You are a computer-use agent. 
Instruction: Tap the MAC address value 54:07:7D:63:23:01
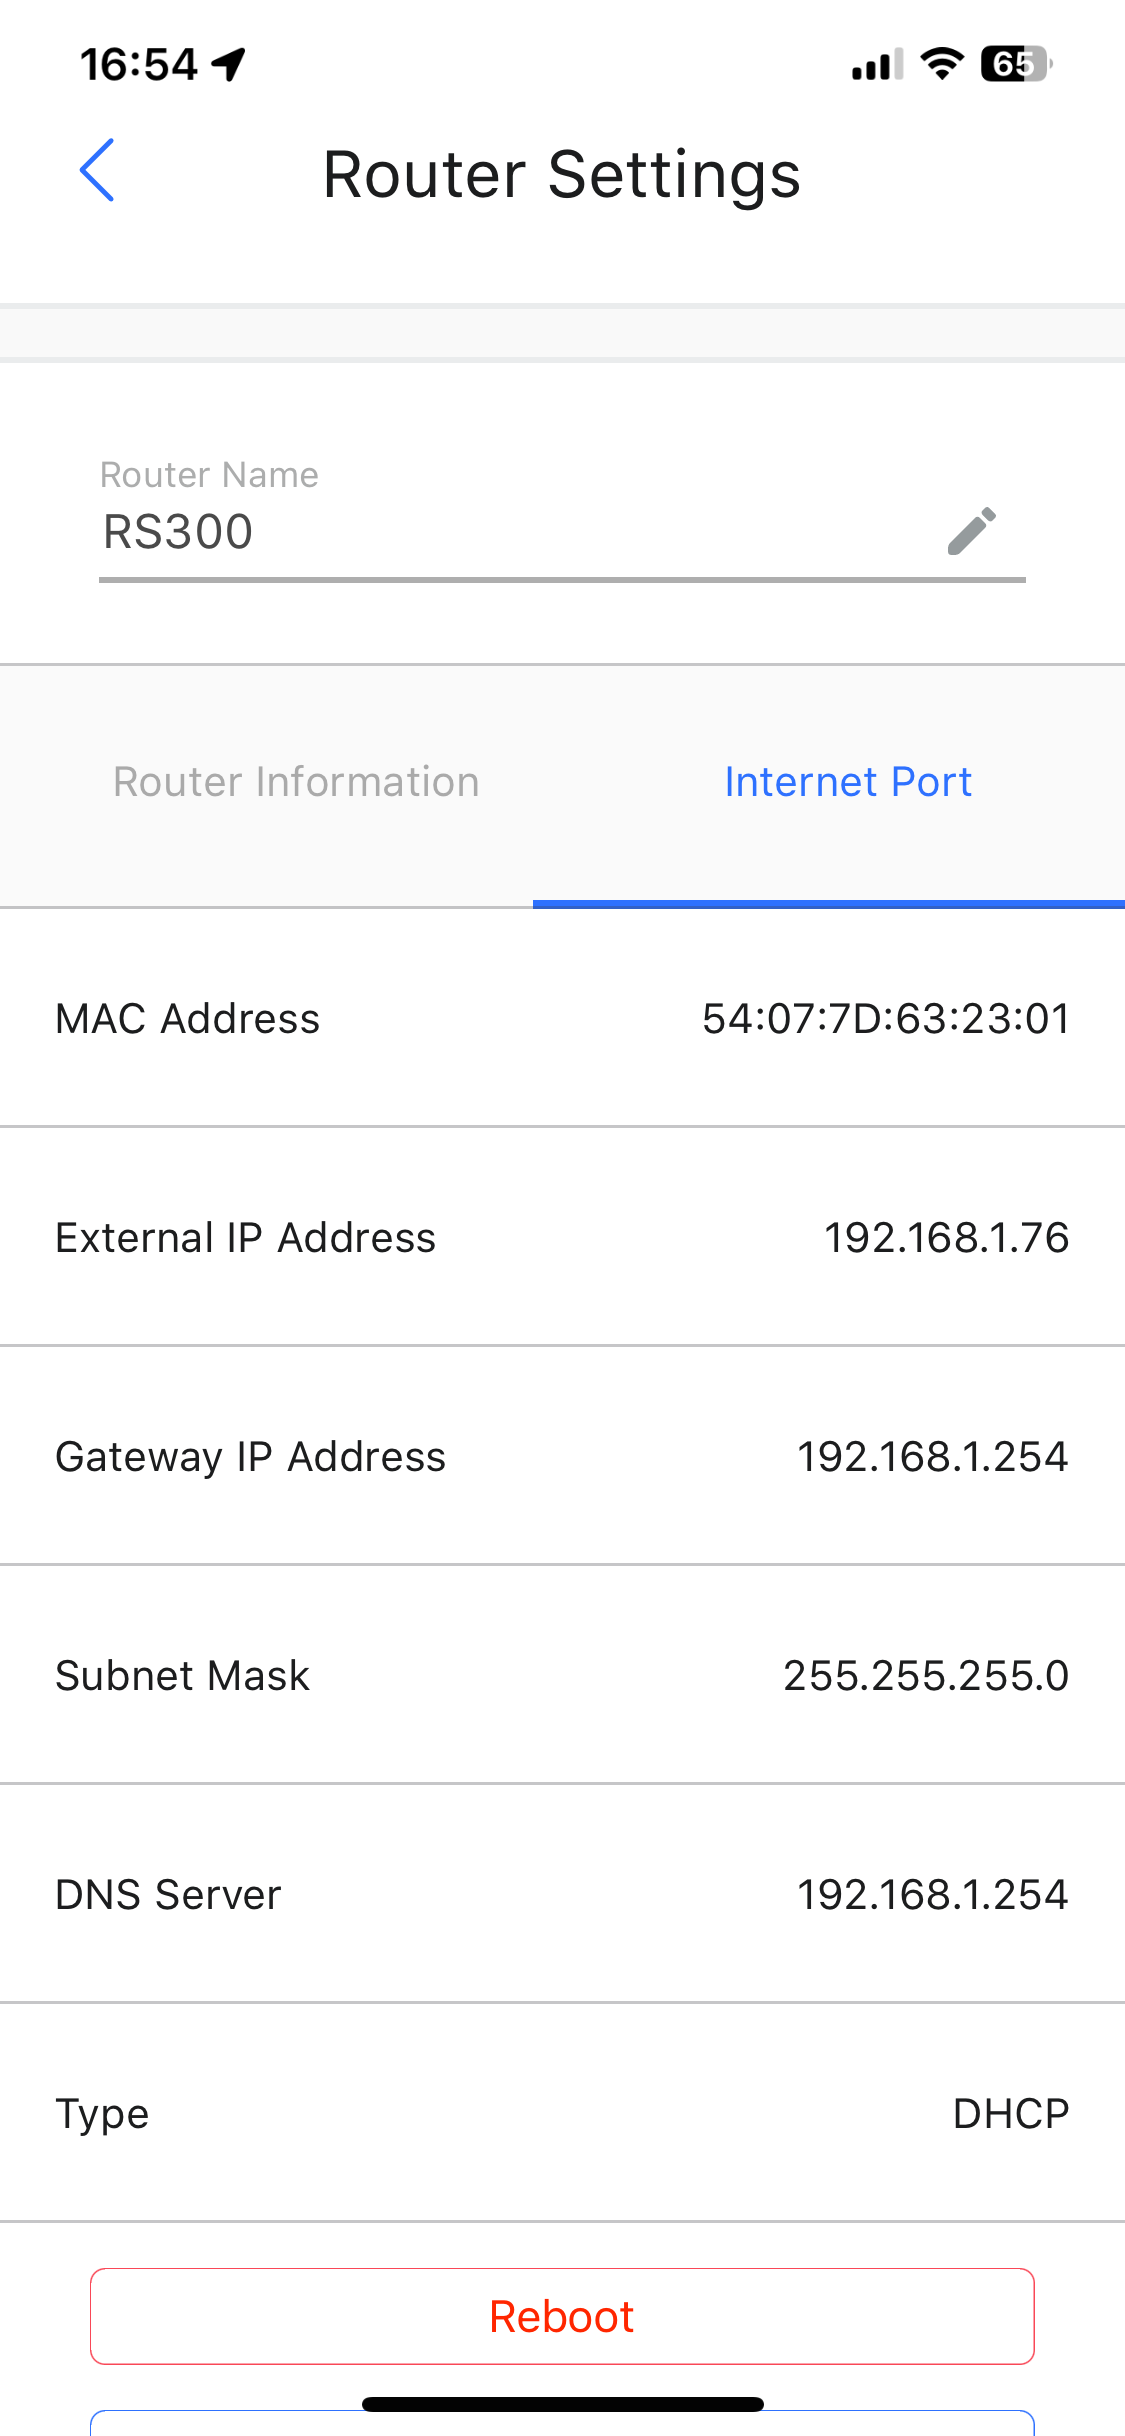[886, 1019]
